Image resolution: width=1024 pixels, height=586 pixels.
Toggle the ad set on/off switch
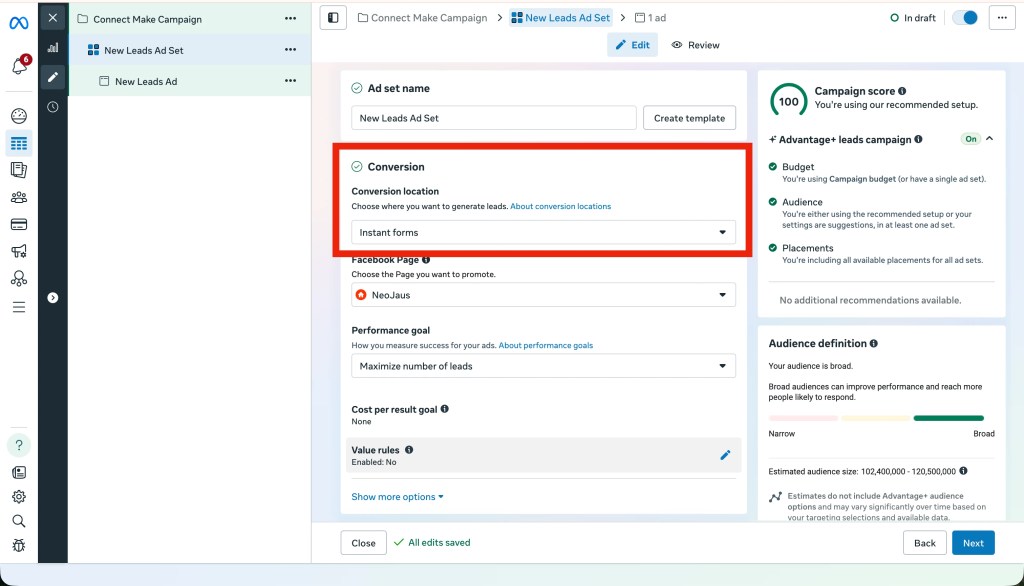click(964, 18)
